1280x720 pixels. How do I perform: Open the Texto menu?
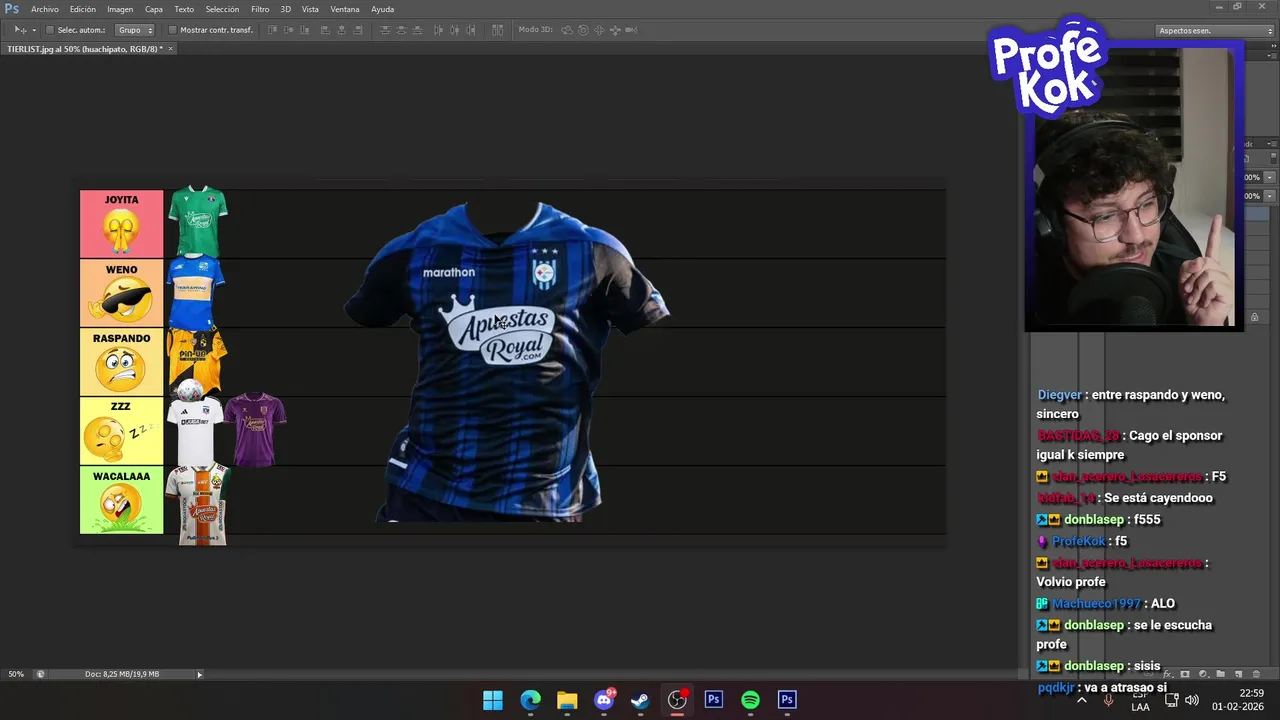pyautogui.click(x=184, y=9)
